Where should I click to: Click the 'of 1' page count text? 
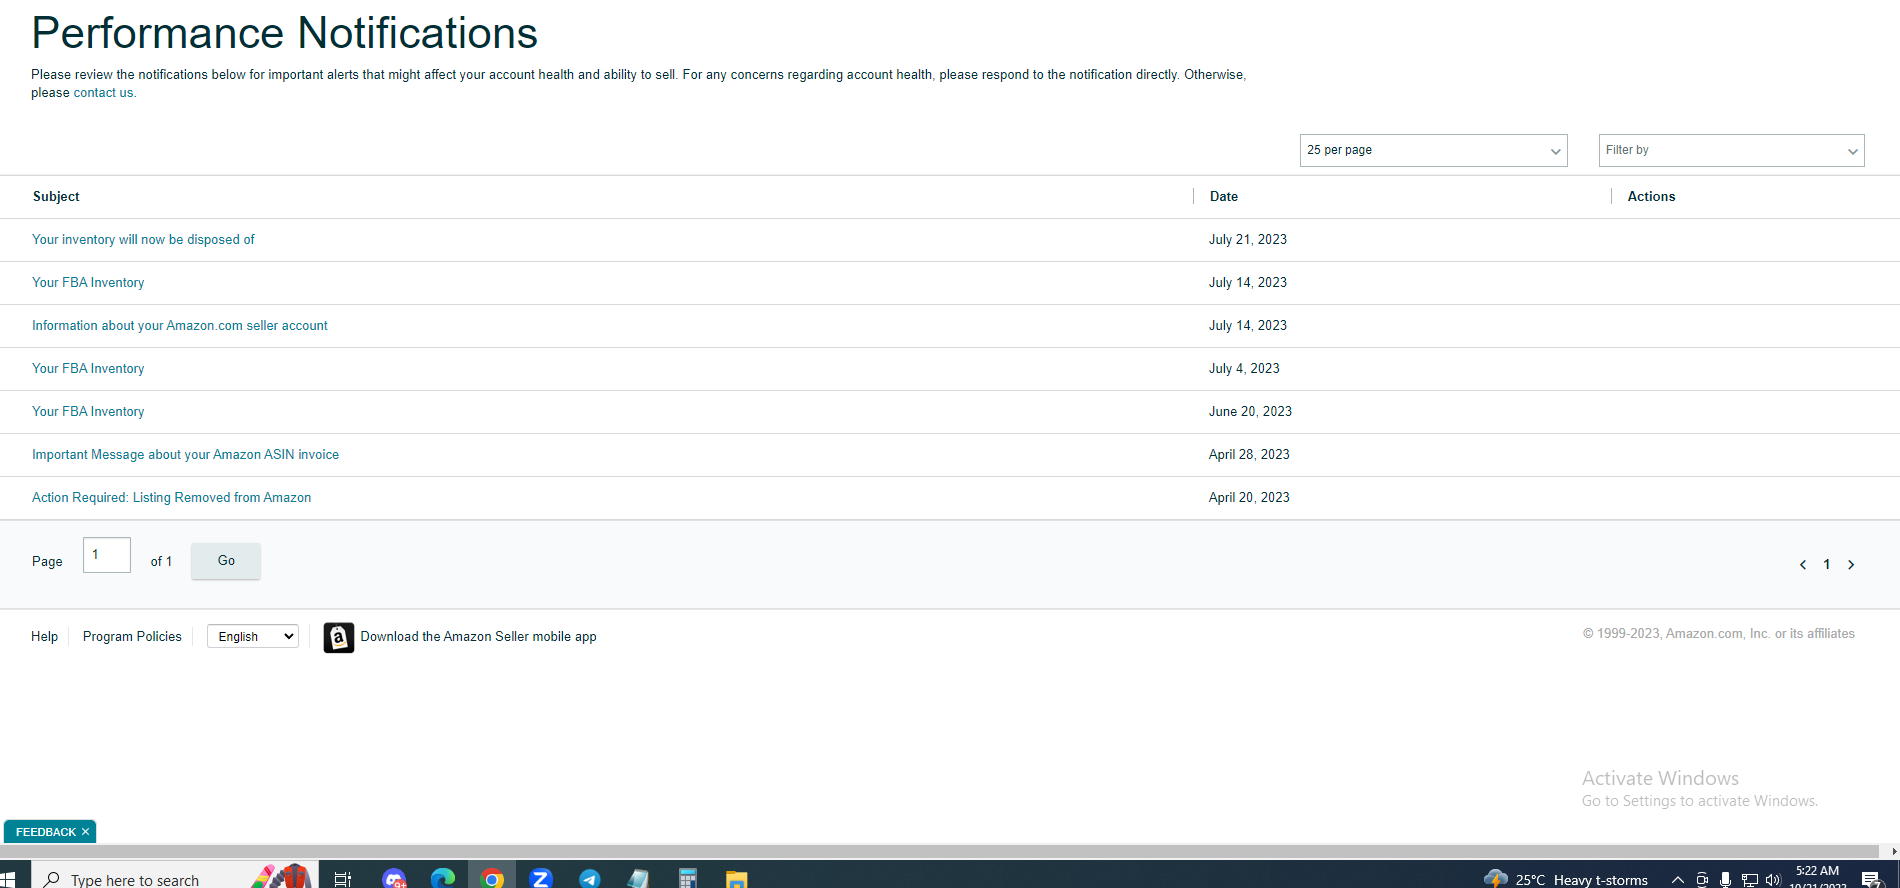(161, 562)
